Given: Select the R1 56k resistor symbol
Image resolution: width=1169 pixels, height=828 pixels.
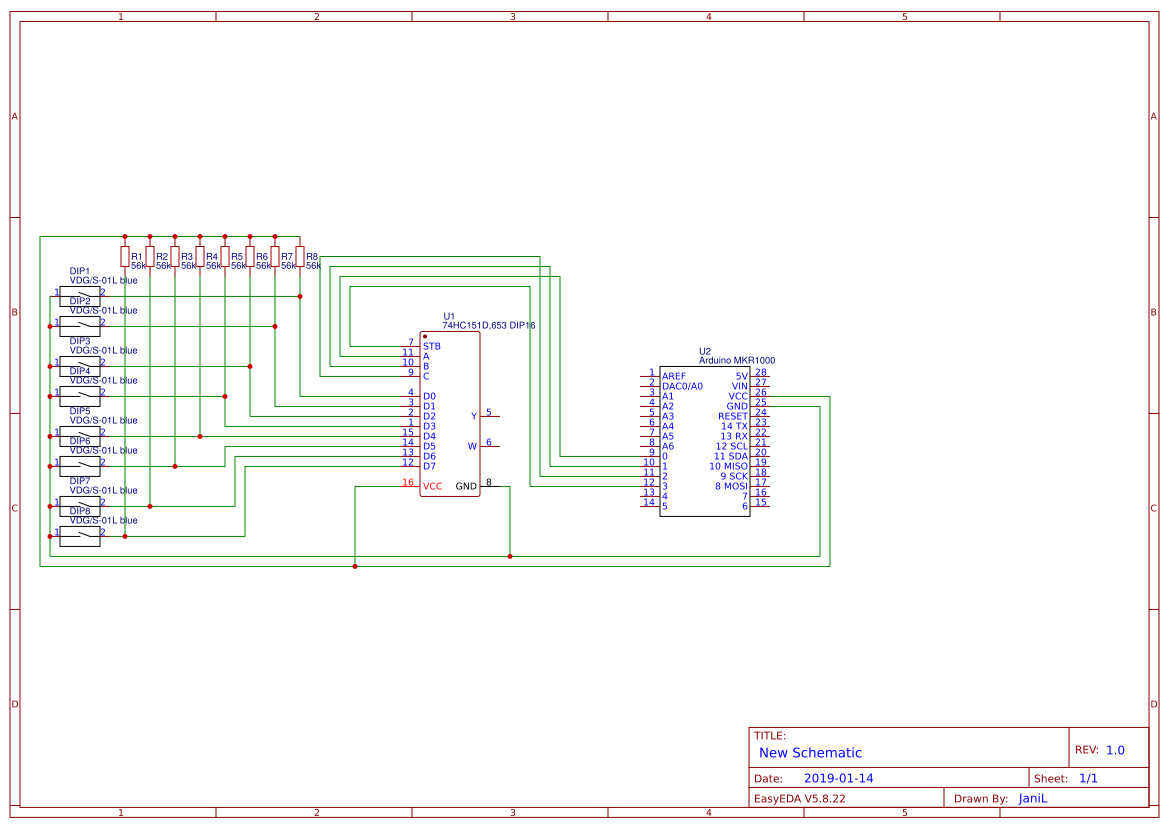Looking at the screenshot, I should pos(125,258).
